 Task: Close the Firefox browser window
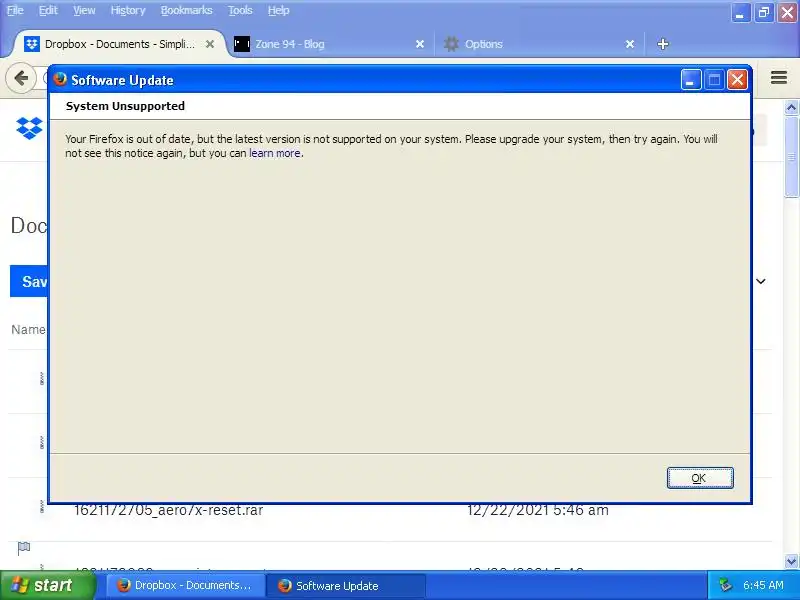[x=787, y=12]
